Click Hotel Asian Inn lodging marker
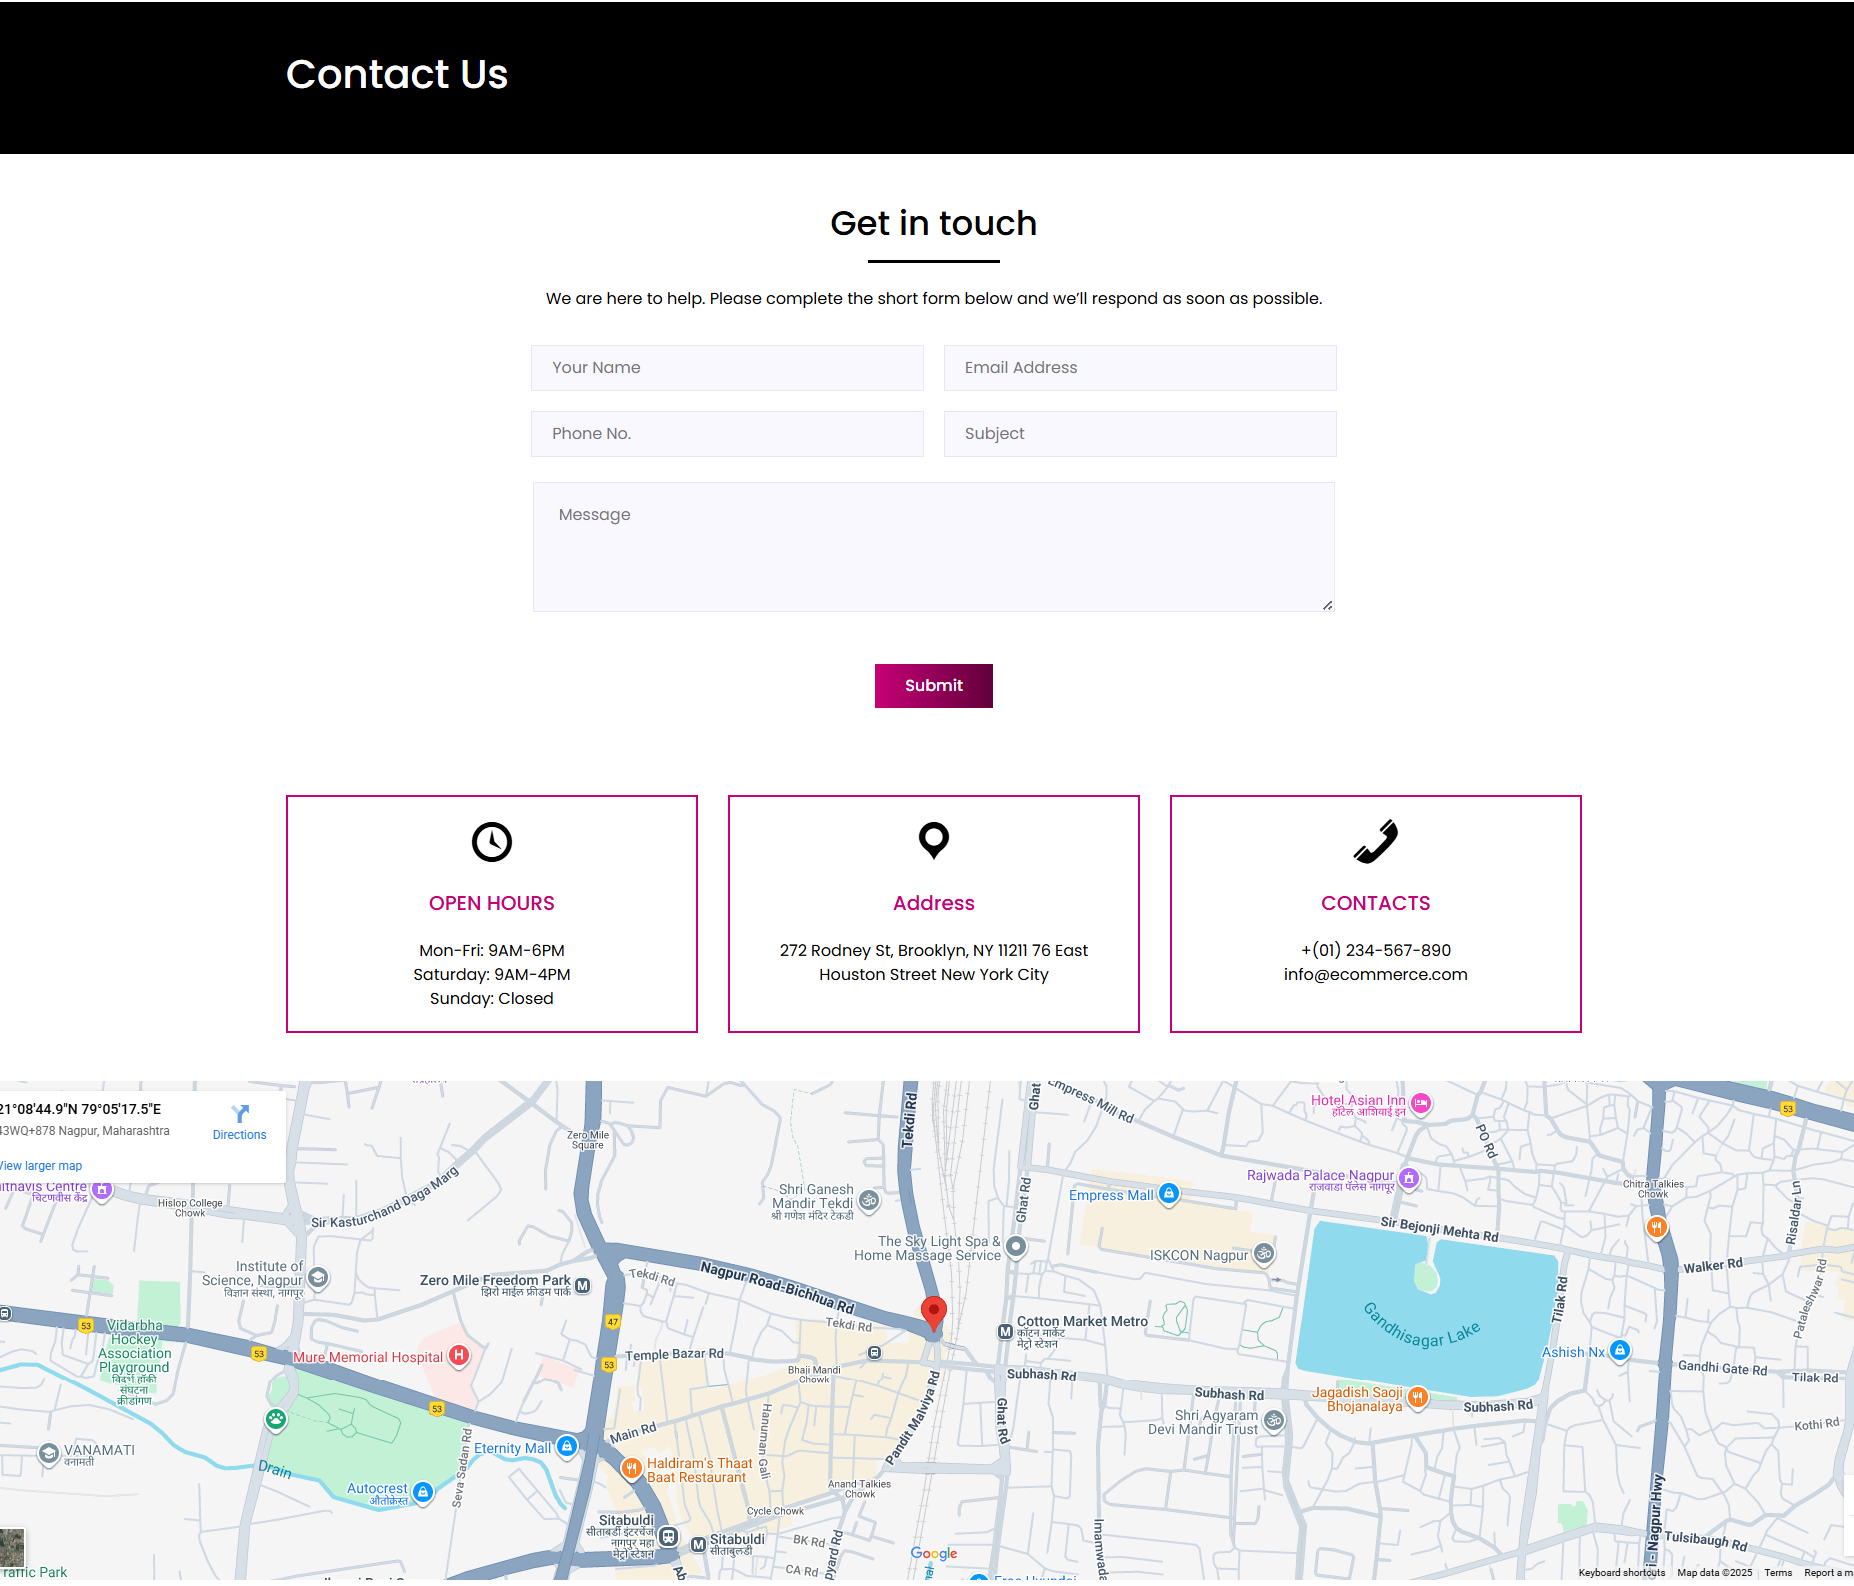This screenshot has width=1854, height=1586. [1421, 1104]
